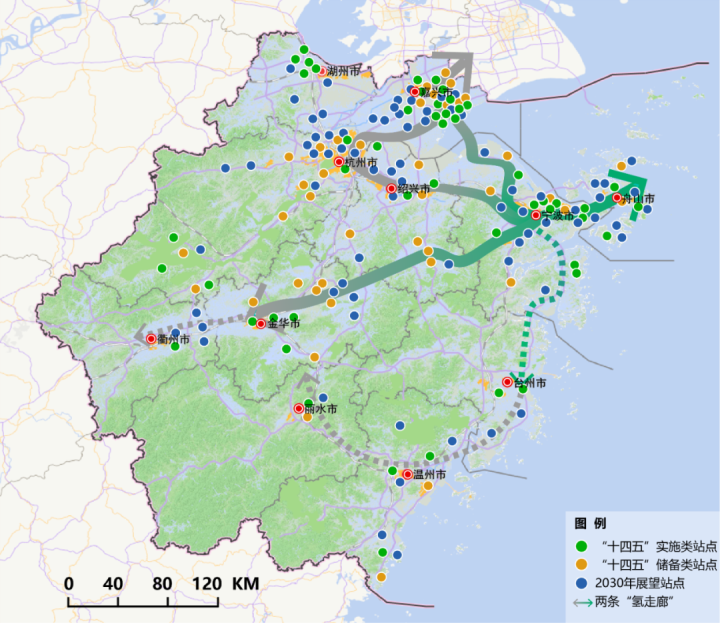Image resolution: width=720 pixels, height=623 pixels.
Task: Select the 宁波市 city marker
Action: coord(536,215)
